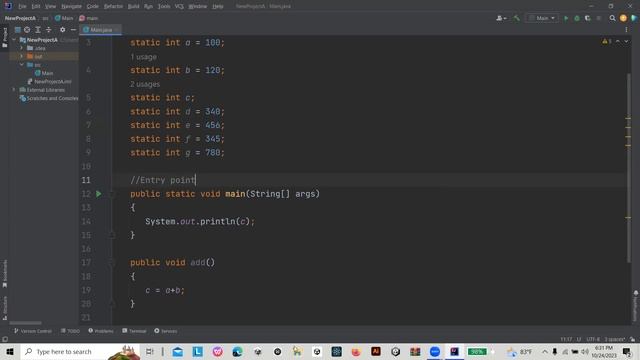Click Type here to search box
The height and width of the screenshot is (360, 640).
click(80, 351)
